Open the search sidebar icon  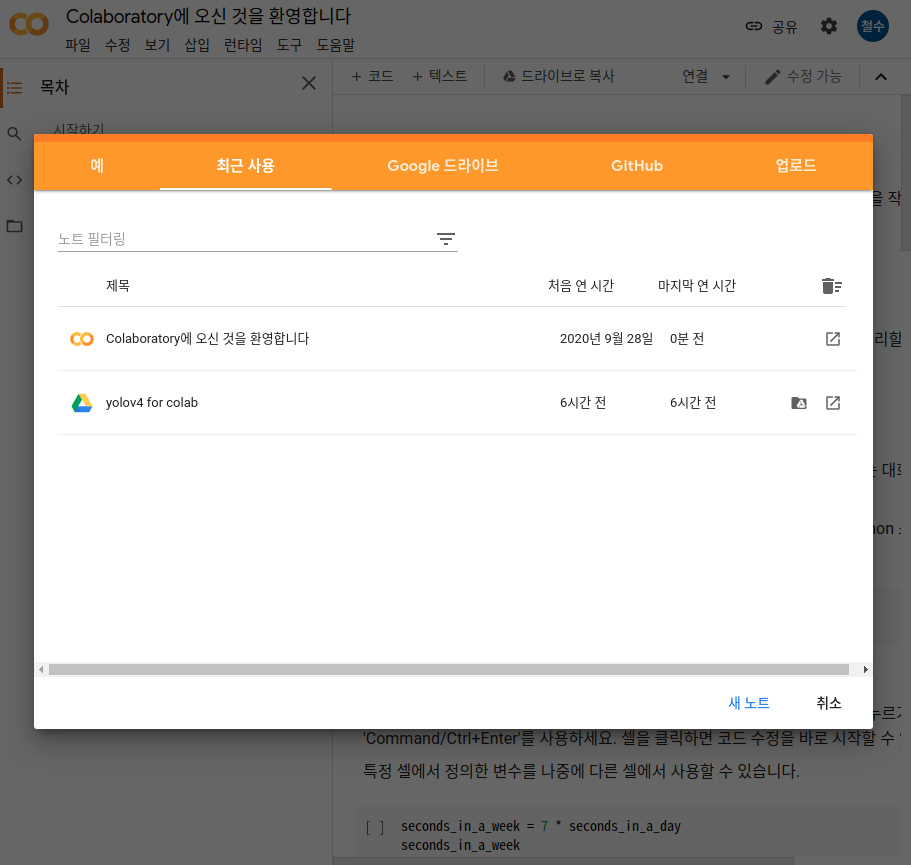(x=14, y=134)
